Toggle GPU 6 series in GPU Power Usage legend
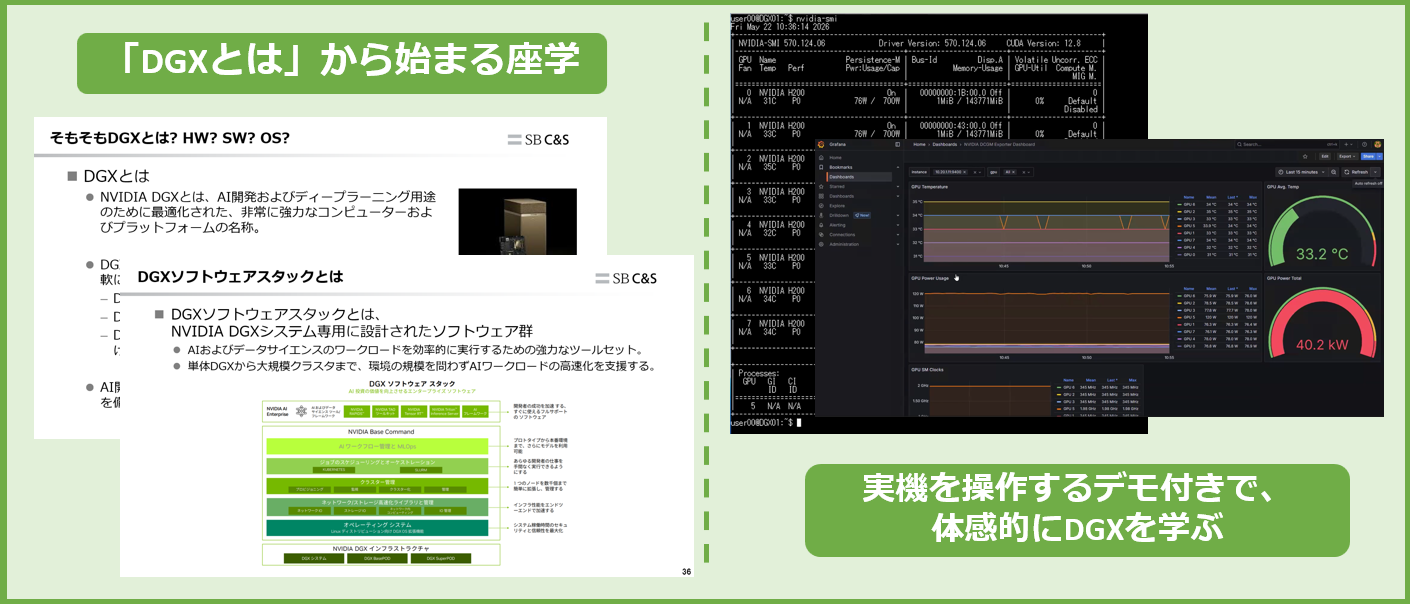 click(x=1189, y=296)
